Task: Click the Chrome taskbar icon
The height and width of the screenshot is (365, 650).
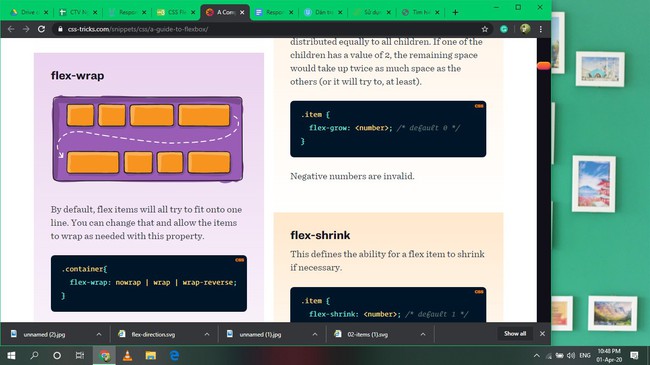Action: pos(104,355)
